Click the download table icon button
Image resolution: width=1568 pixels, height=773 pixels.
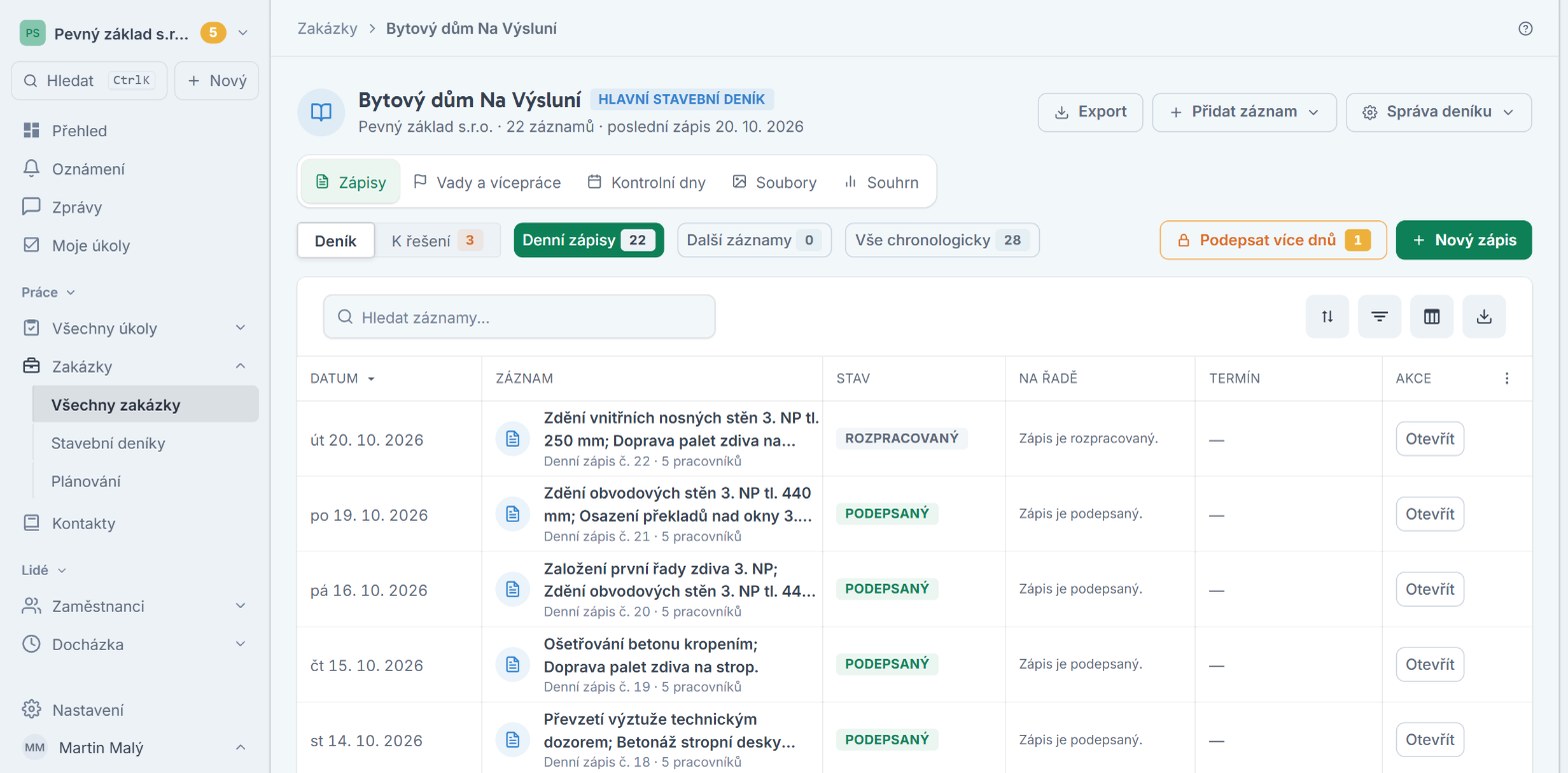(1484, 317)
